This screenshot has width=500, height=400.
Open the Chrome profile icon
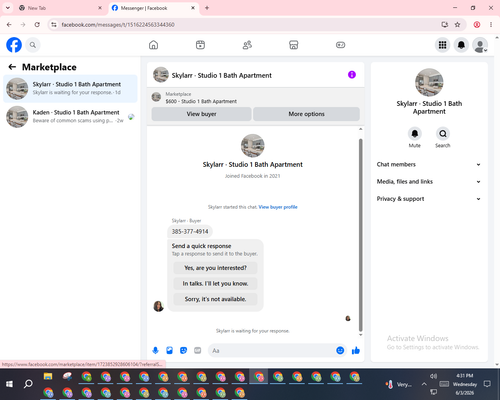click(477, 25)
